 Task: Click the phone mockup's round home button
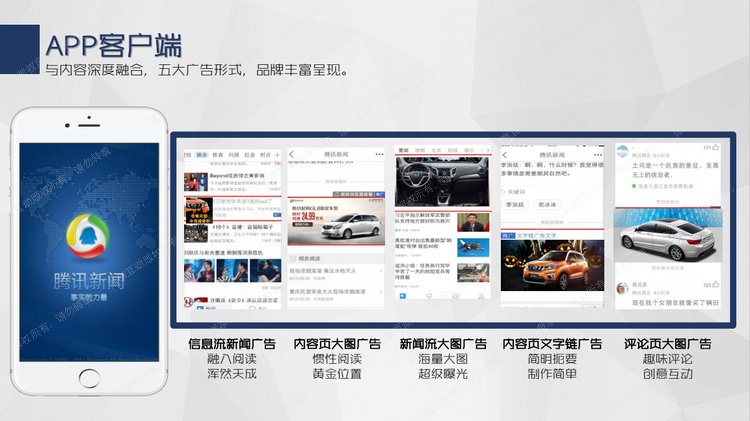[x=89, y=378]
